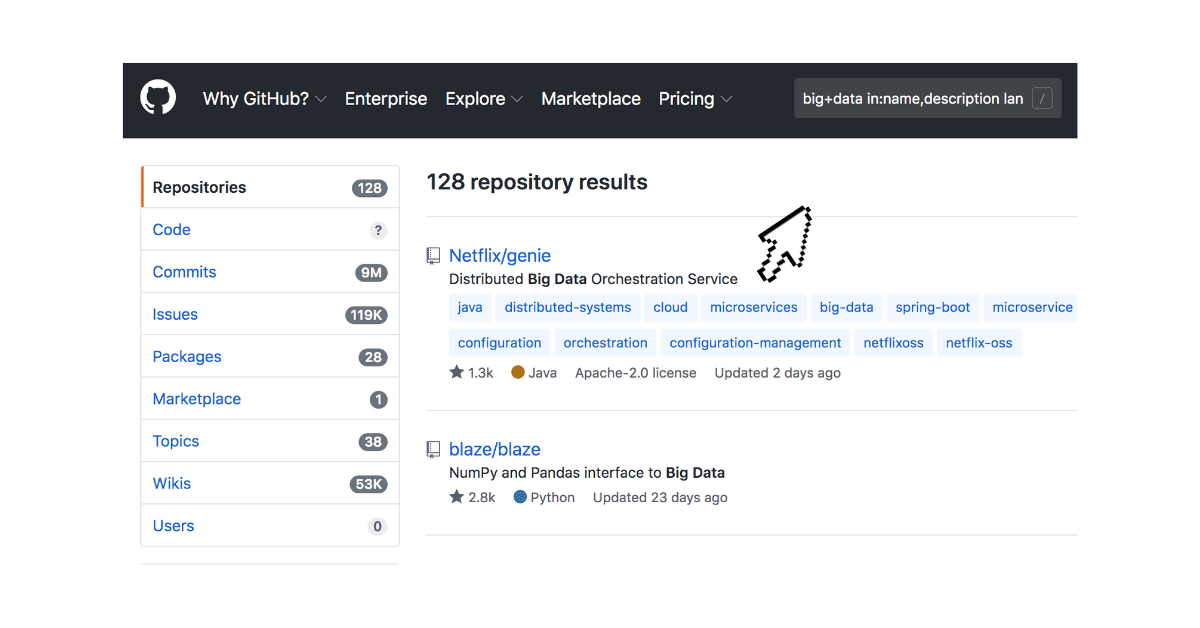Click the NumPy and Pandas interface description
The height and width of the screenshot is (628, 1200).
point(587,473)
